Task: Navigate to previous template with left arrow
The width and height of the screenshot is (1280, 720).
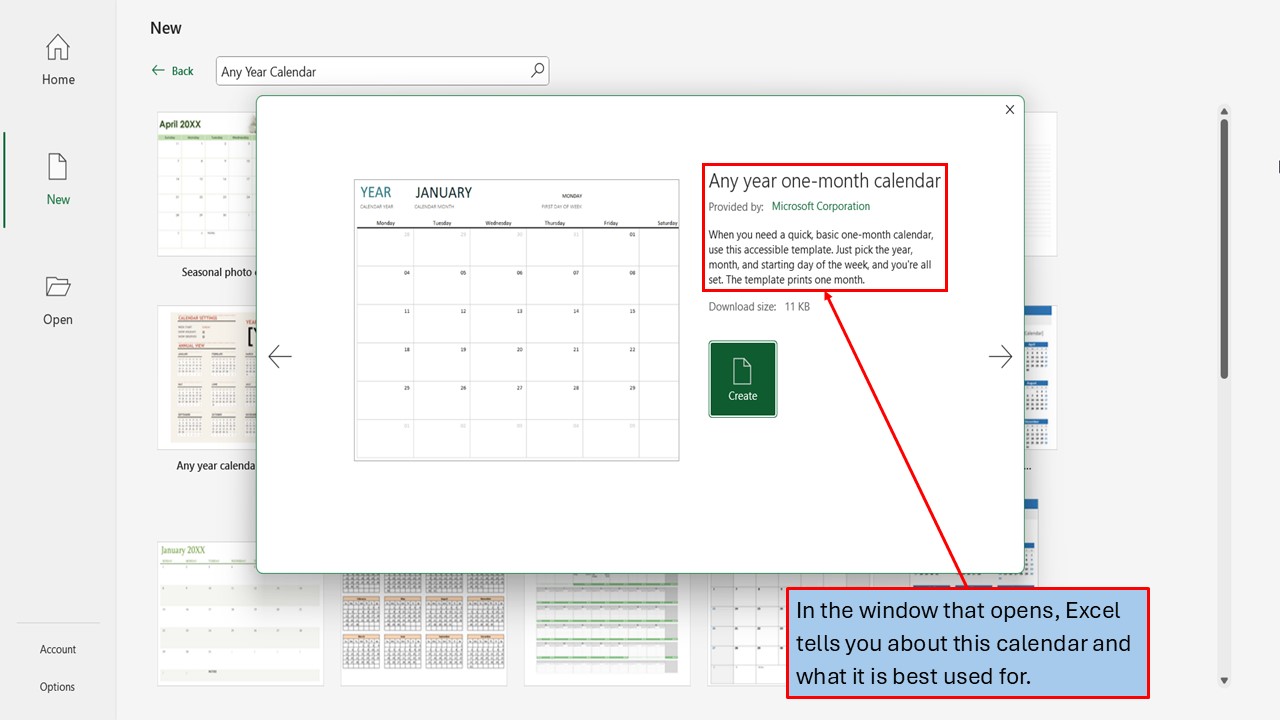Action: [280, 356]
